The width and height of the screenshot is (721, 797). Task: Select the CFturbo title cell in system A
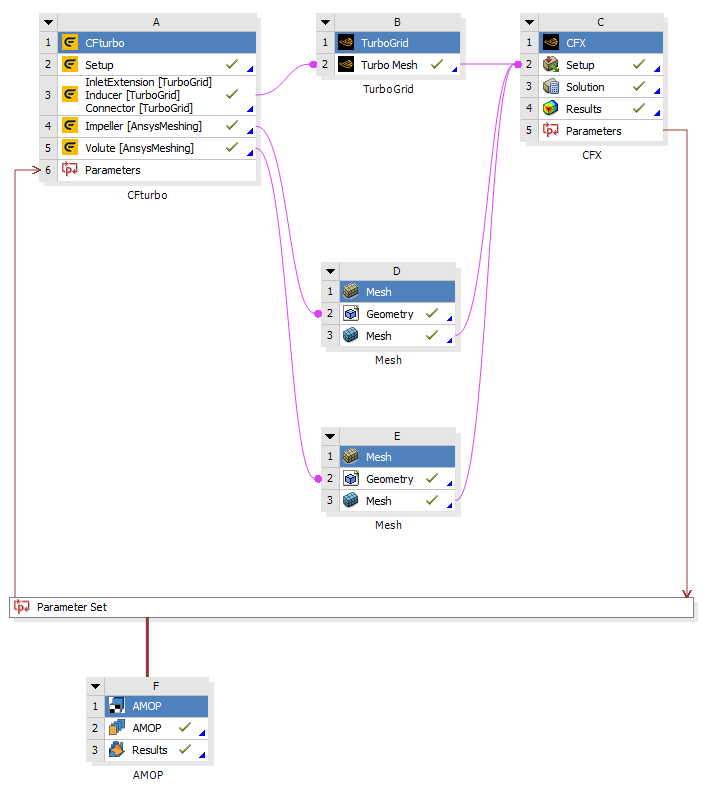tap(157, 43)
